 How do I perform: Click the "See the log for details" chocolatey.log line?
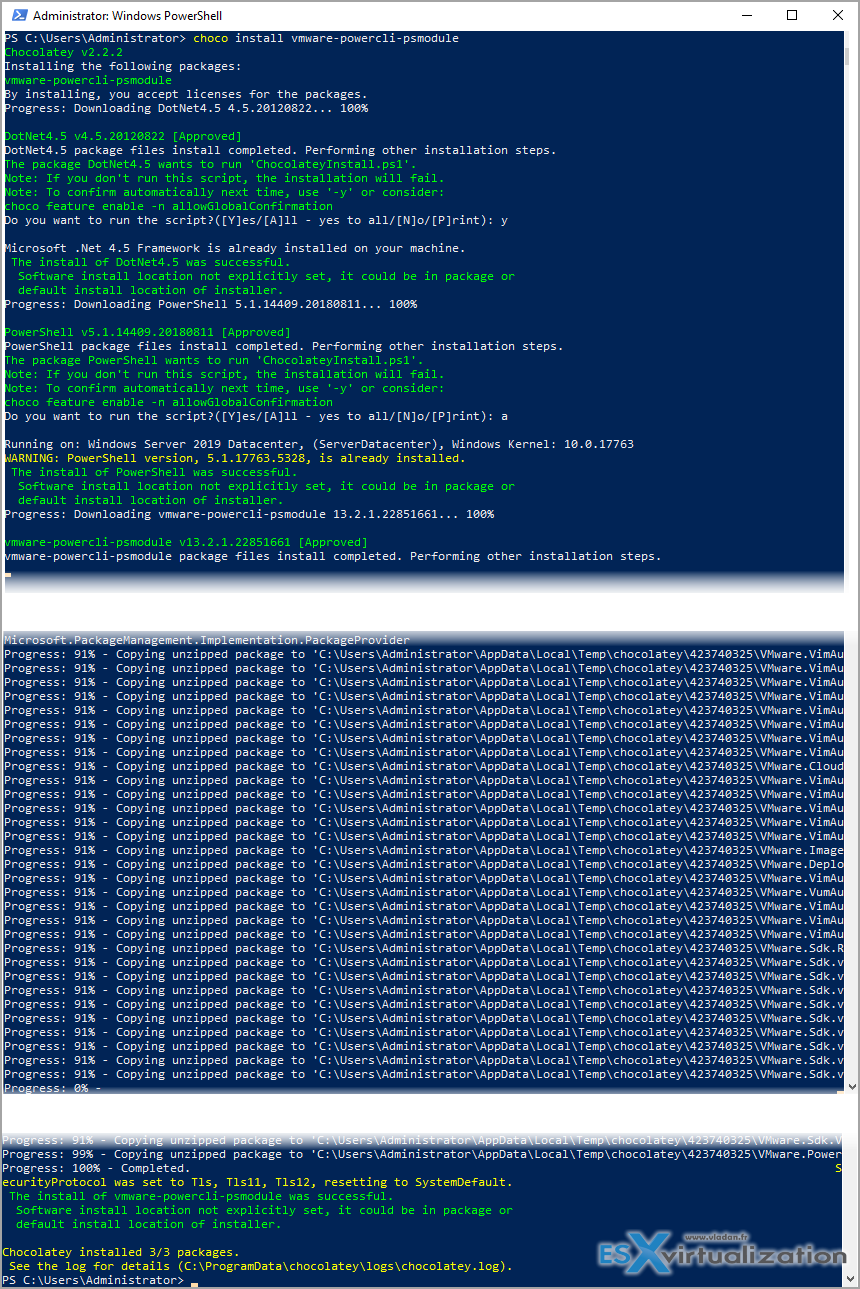pyautogui.click(x=260, y=1266)
